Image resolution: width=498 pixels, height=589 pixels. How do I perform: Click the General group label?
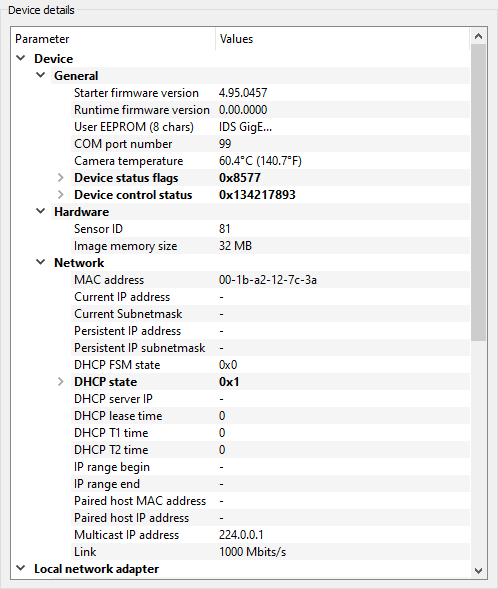click(x=76, y=76)
